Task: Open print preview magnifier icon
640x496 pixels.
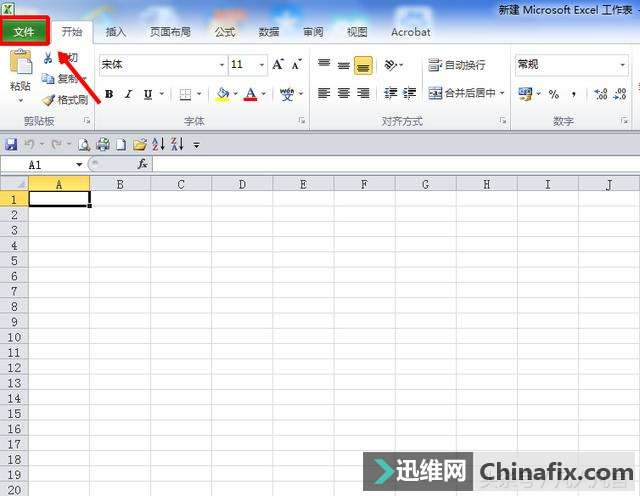Action: [x=84, y=144]
